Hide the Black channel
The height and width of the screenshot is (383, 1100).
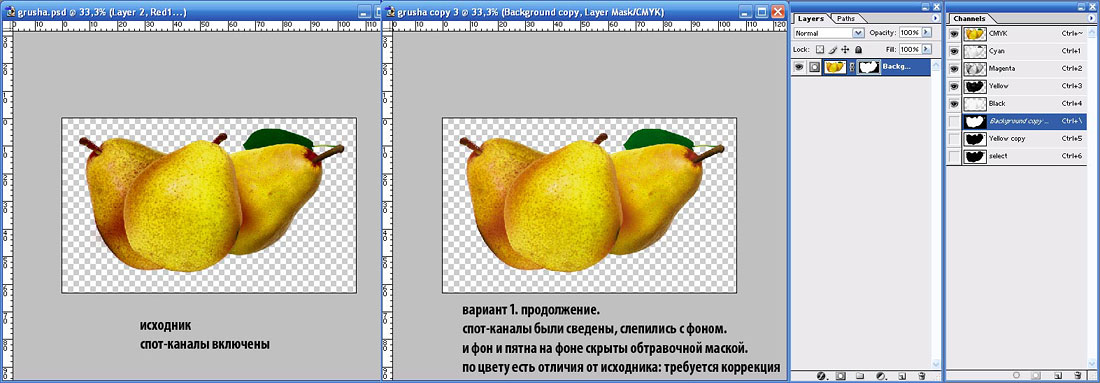click(x=953, y=103)
